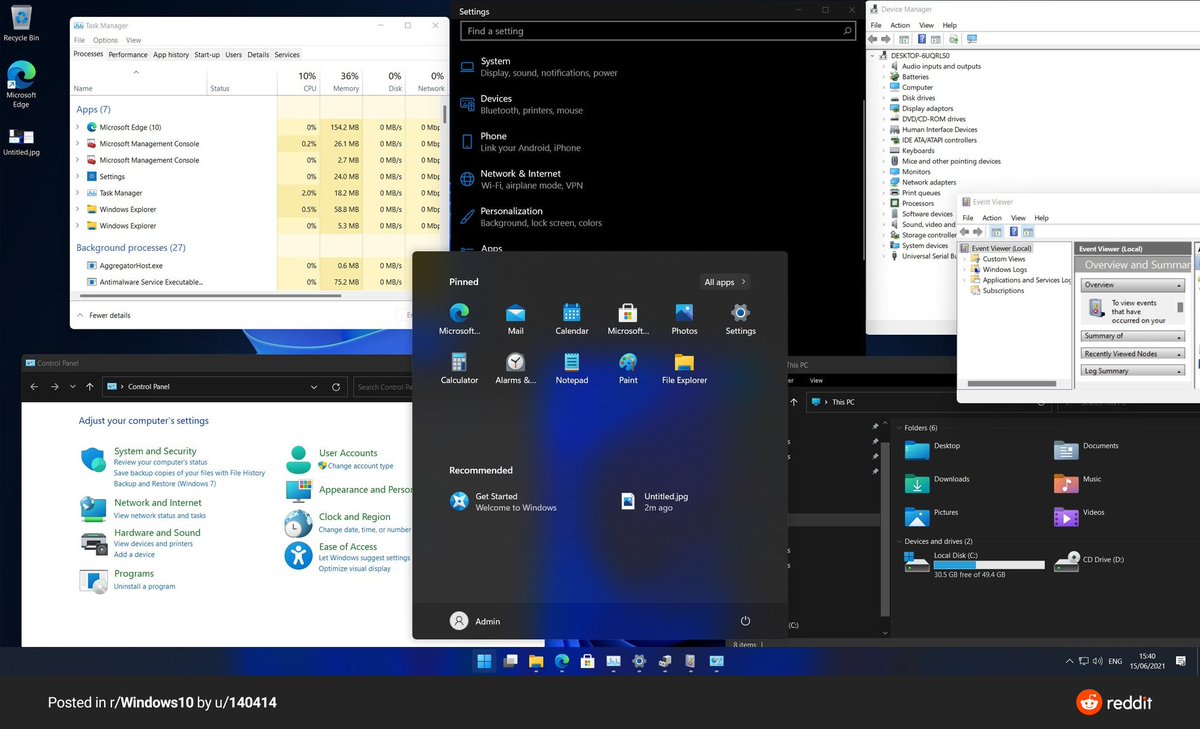Click Fewer details in Task Manager
1200x729 pixels.
pyautogui.click(x=103, y=315)
